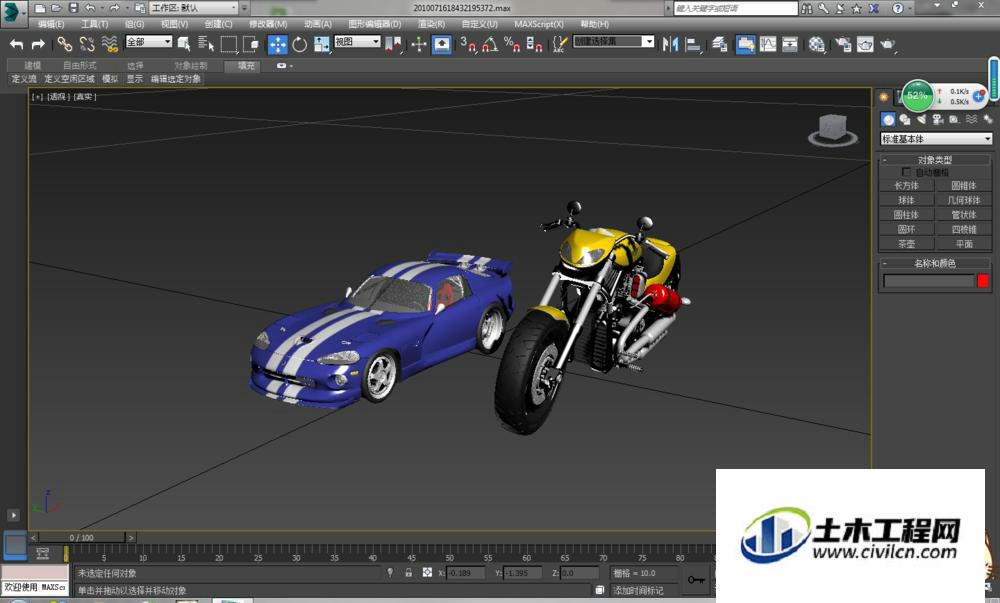Create a 长方体 box primitive
The height and width of the screenshot is (603, 1000).
[906, 185]
